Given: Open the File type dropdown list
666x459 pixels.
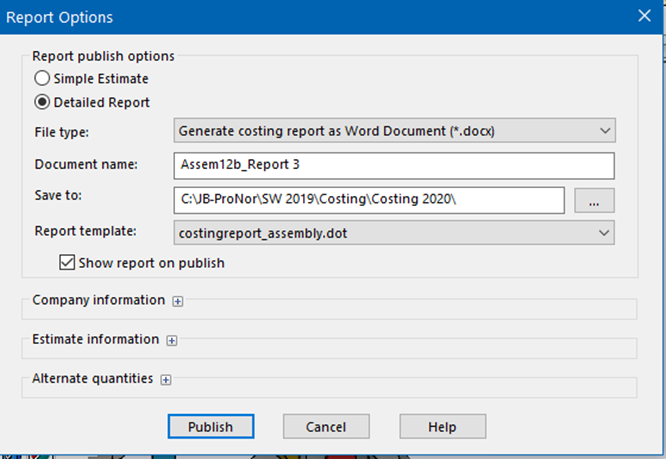Looking at the screenshot, I should (394, 130).
